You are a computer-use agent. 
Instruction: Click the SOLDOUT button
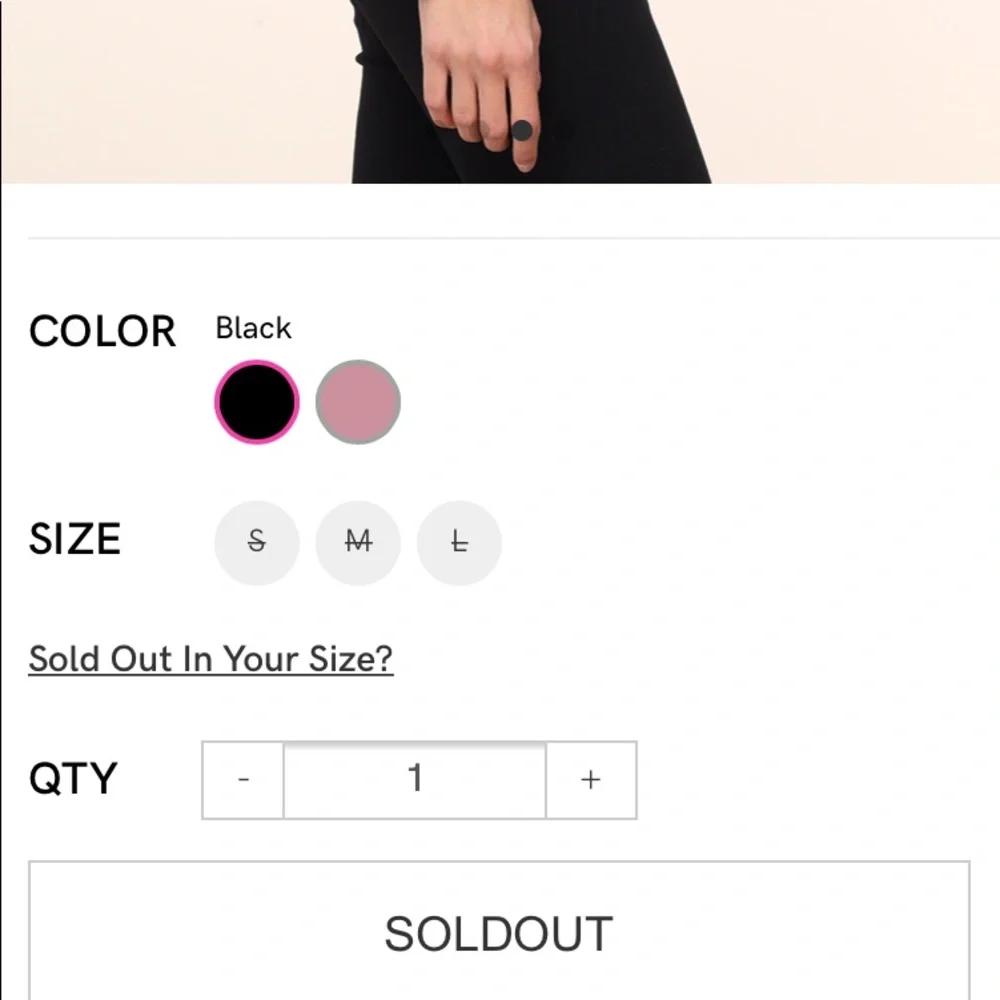point(499,931)
